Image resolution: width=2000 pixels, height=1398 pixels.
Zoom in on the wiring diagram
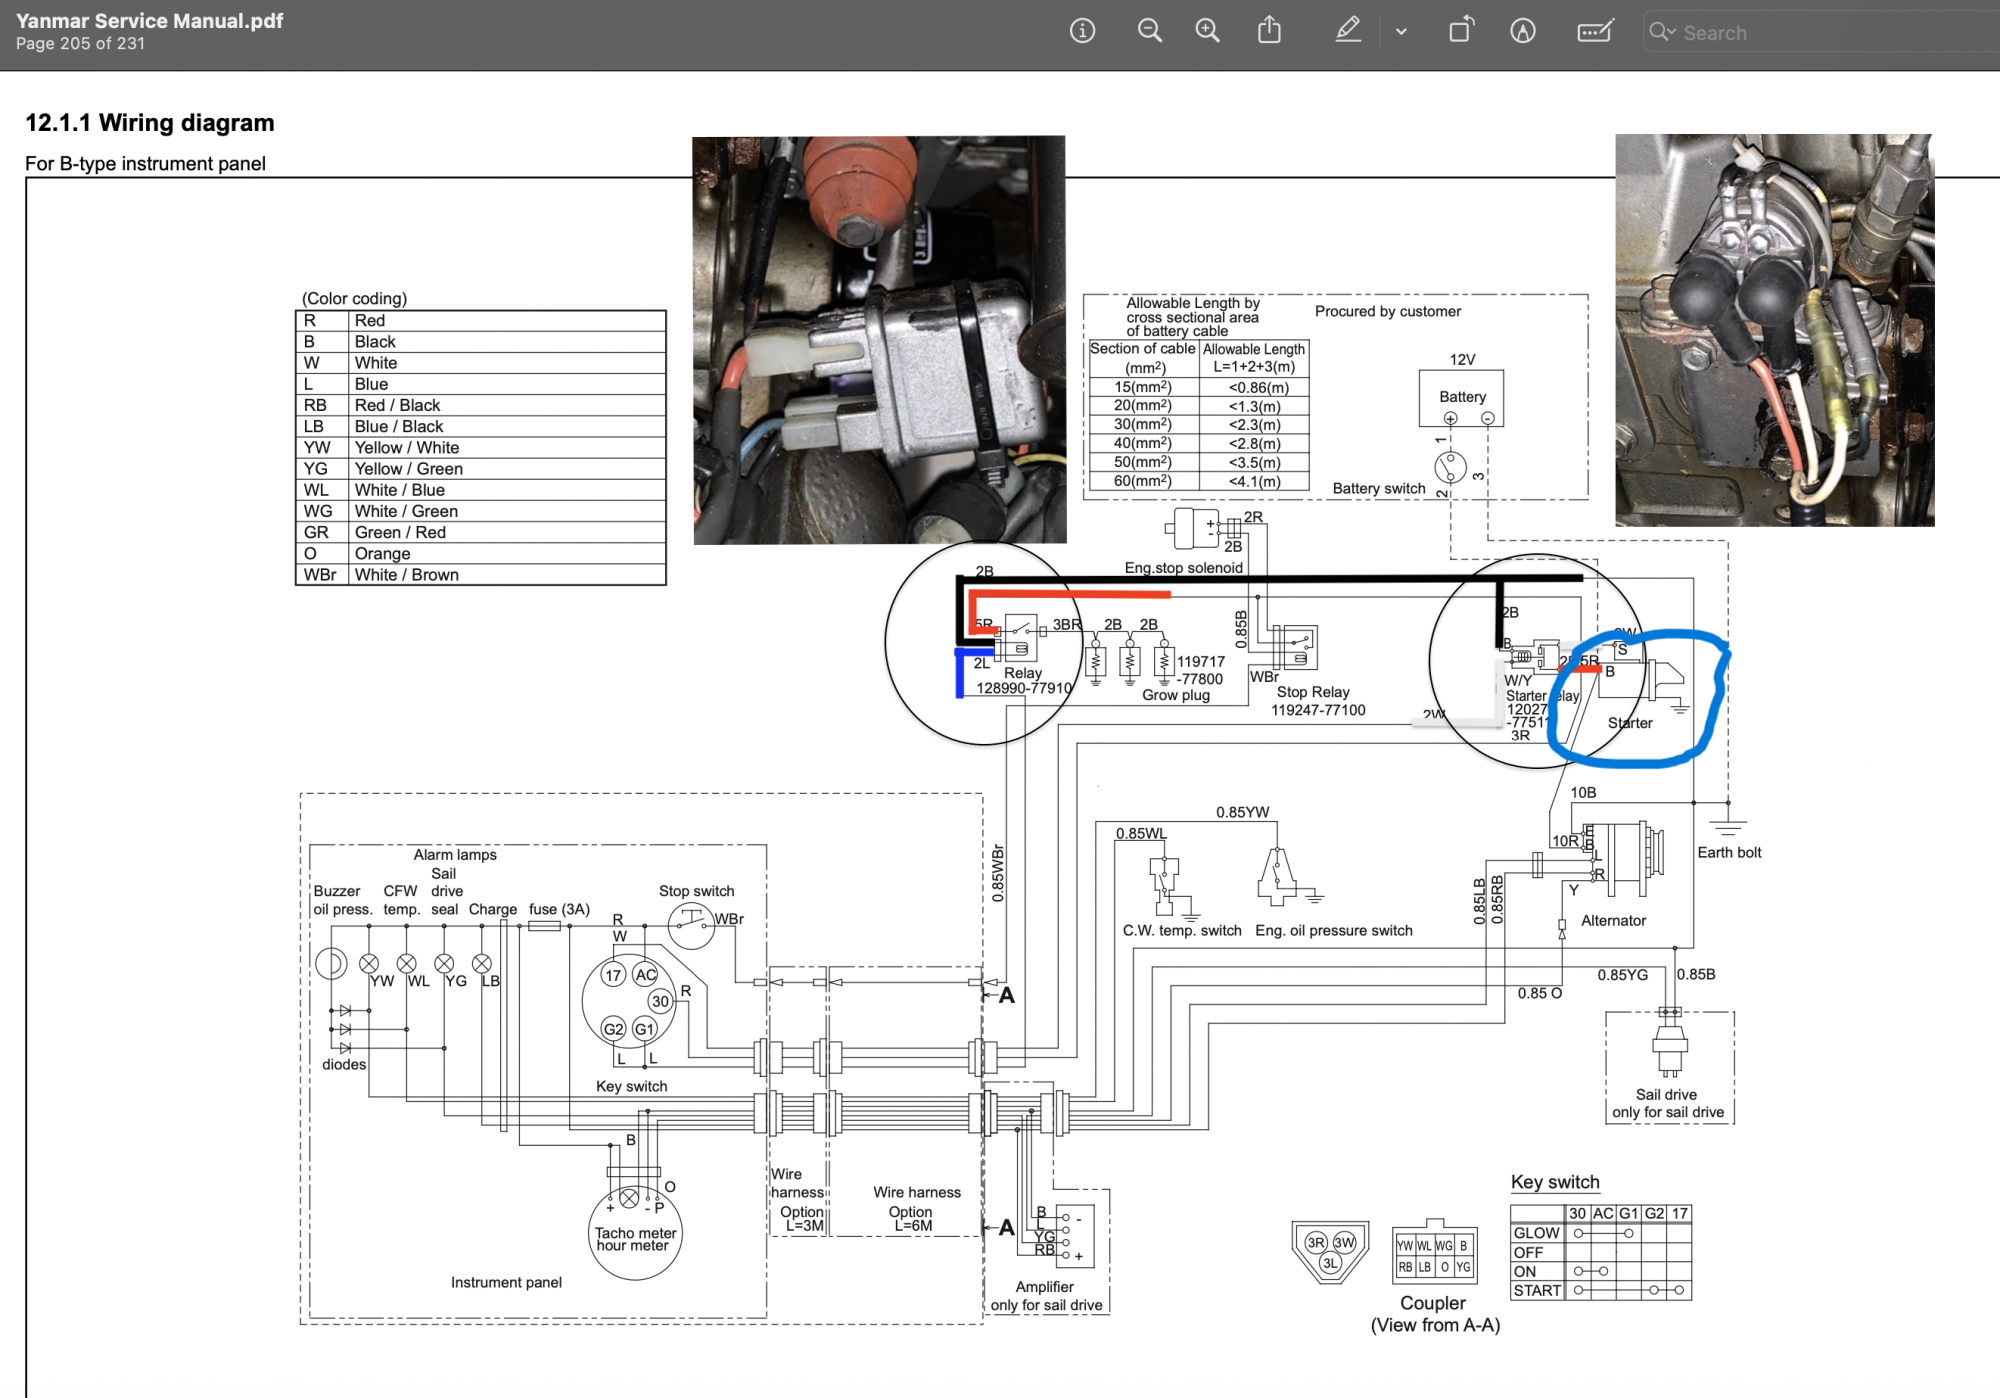tap(1208, 31)
